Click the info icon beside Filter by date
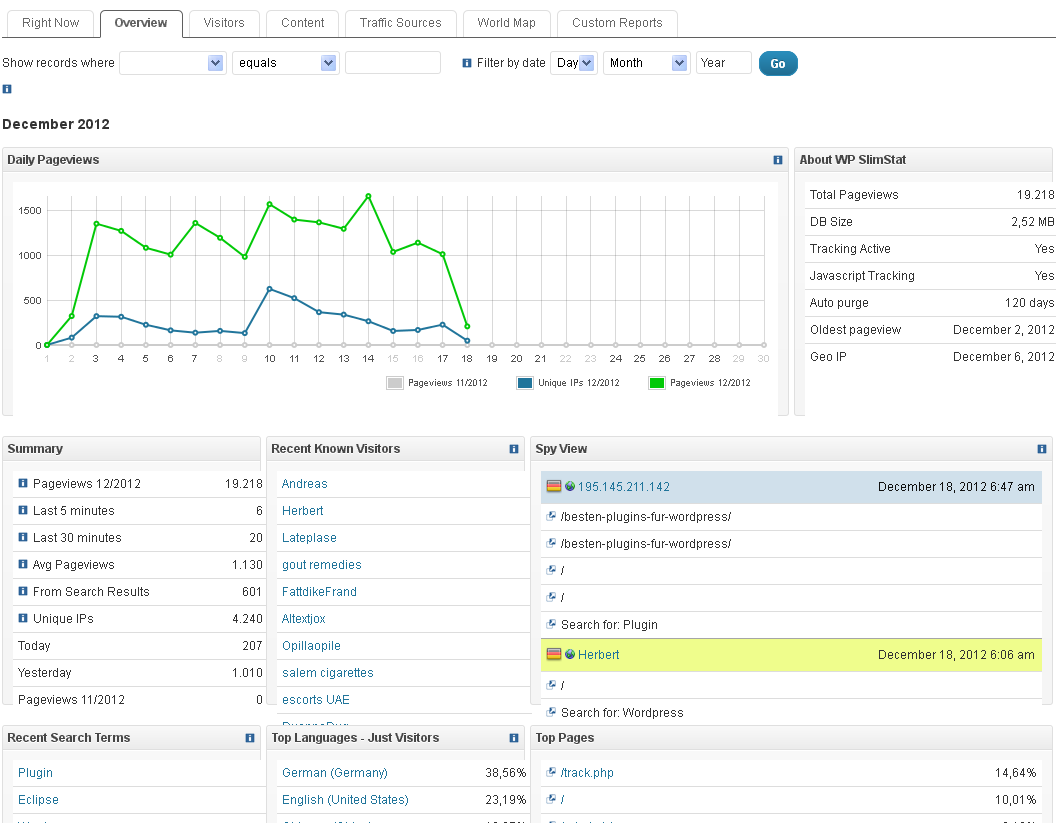The image size is (1056, 823). tap(467, 63)
